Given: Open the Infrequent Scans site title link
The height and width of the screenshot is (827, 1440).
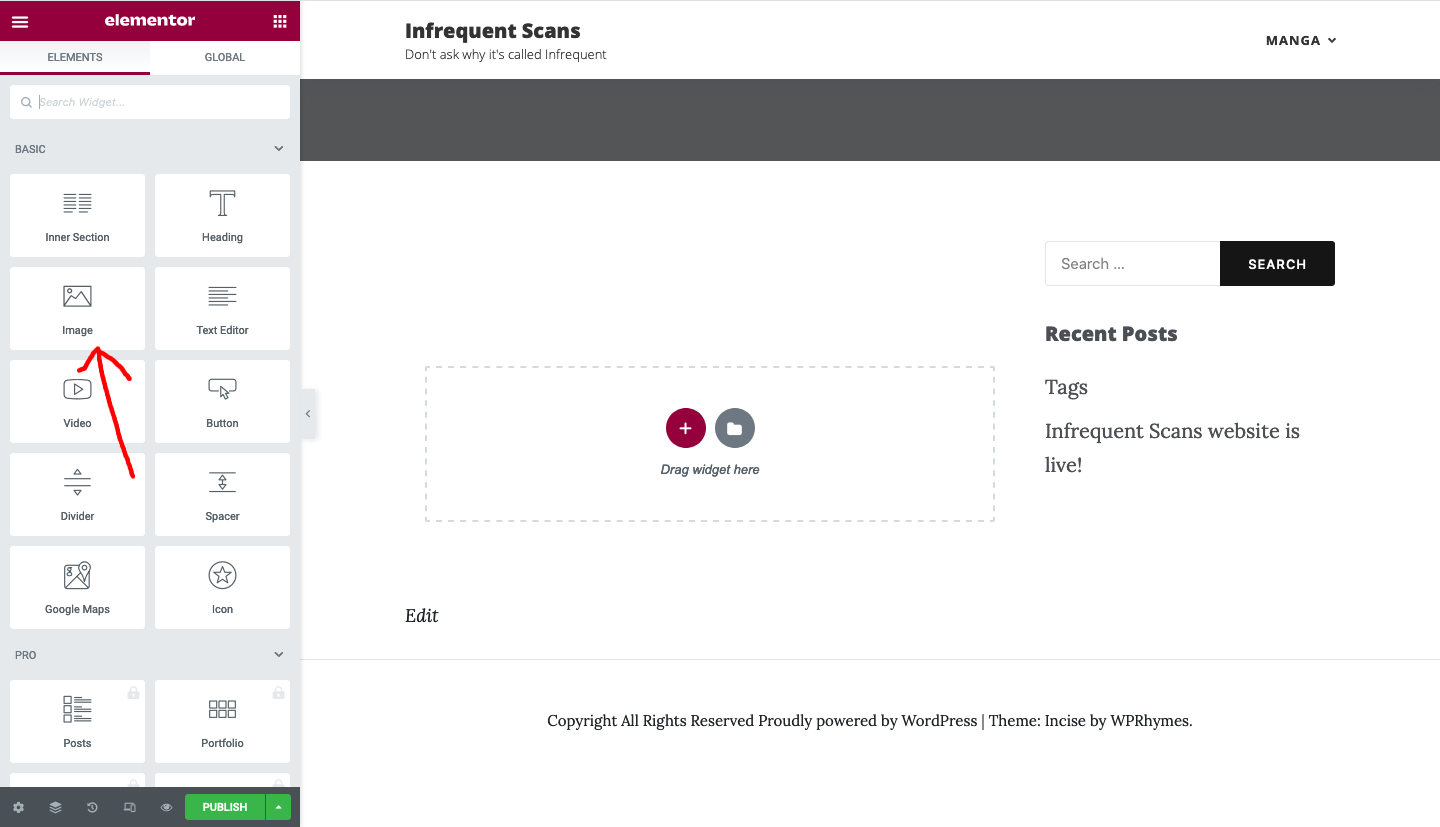Looking at the screenshot, I should (493, 30).
